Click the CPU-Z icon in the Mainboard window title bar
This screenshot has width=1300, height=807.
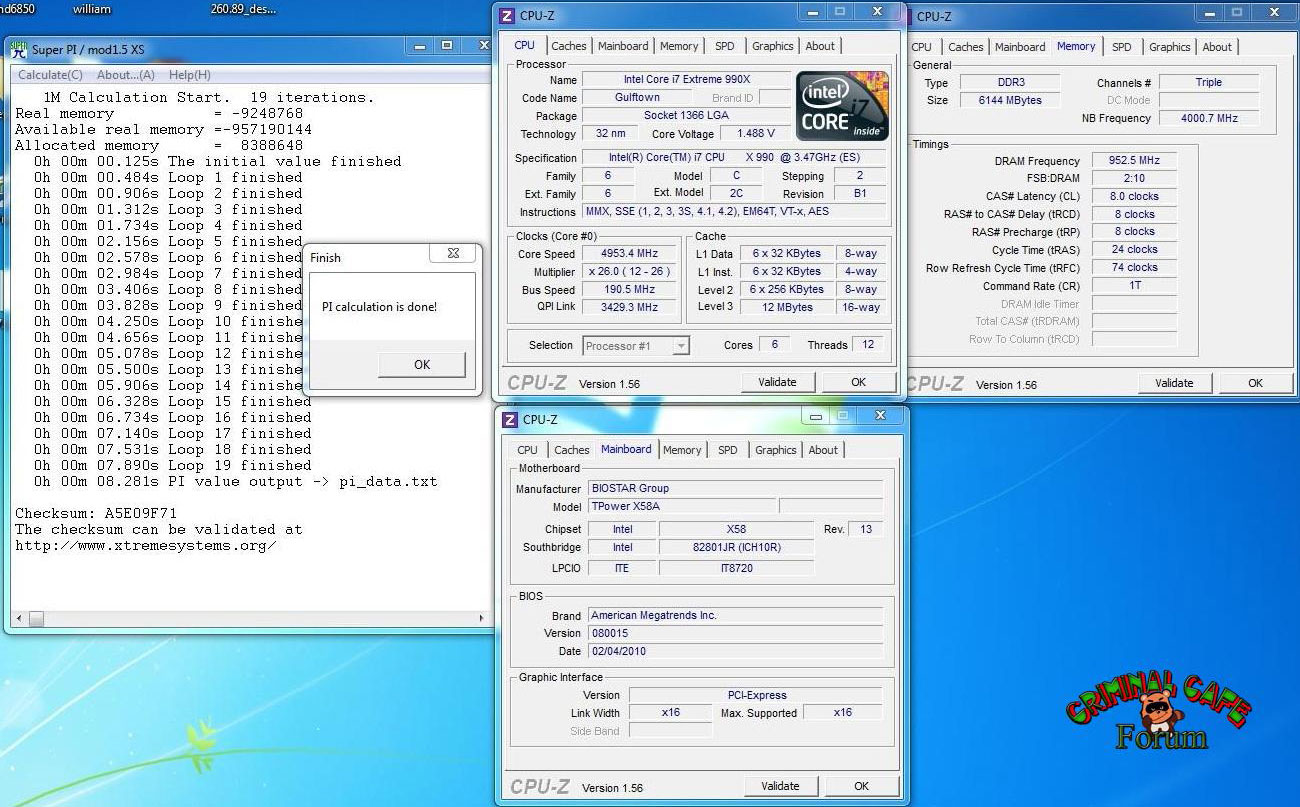coord(509,419)
